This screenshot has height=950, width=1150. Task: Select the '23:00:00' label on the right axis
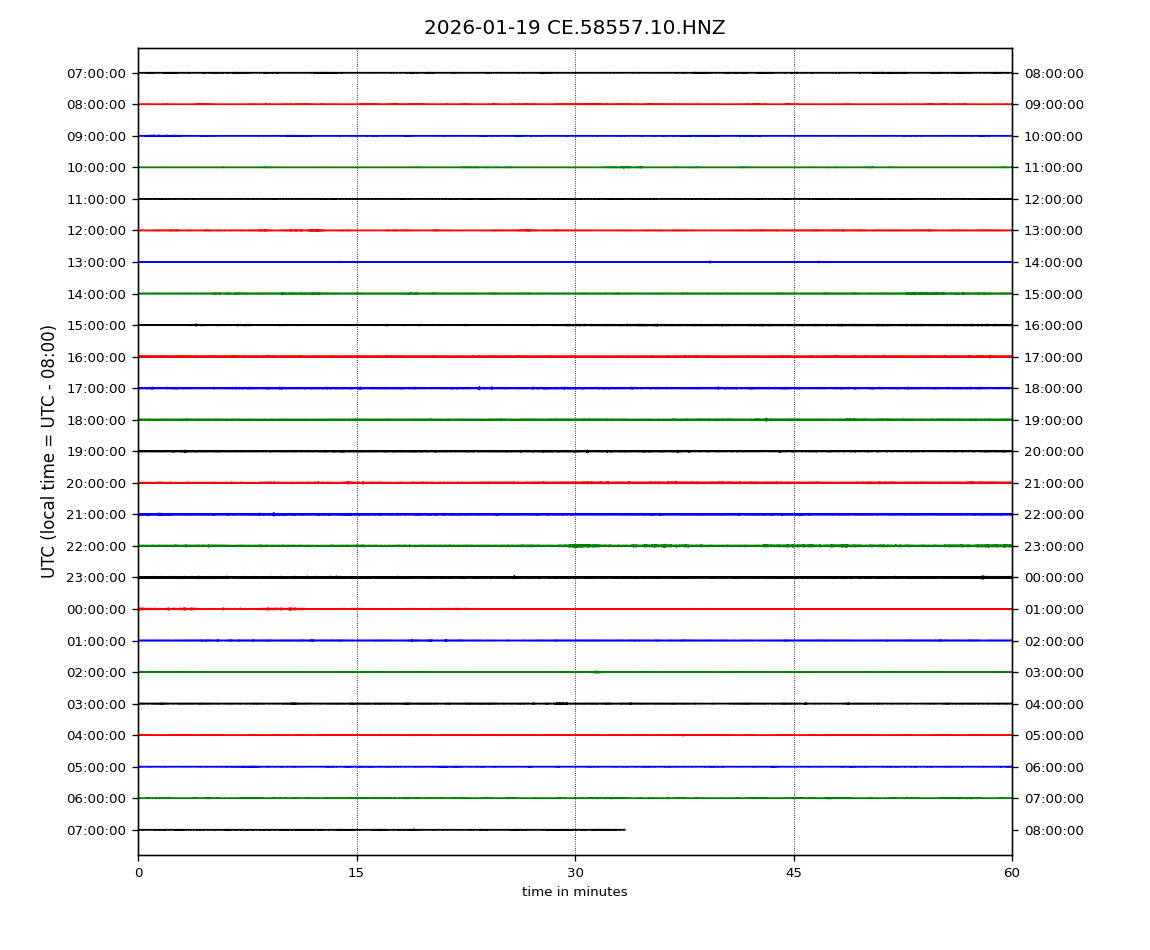(1053, 546)
